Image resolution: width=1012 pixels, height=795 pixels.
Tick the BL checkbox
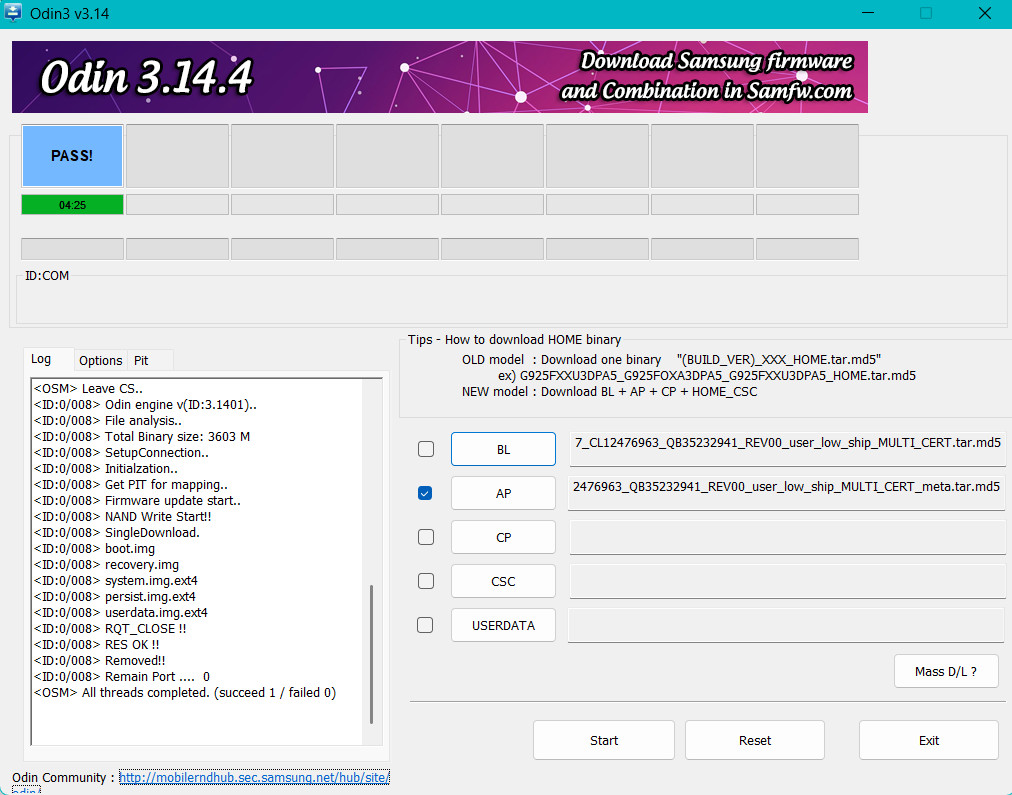point(426,449)
